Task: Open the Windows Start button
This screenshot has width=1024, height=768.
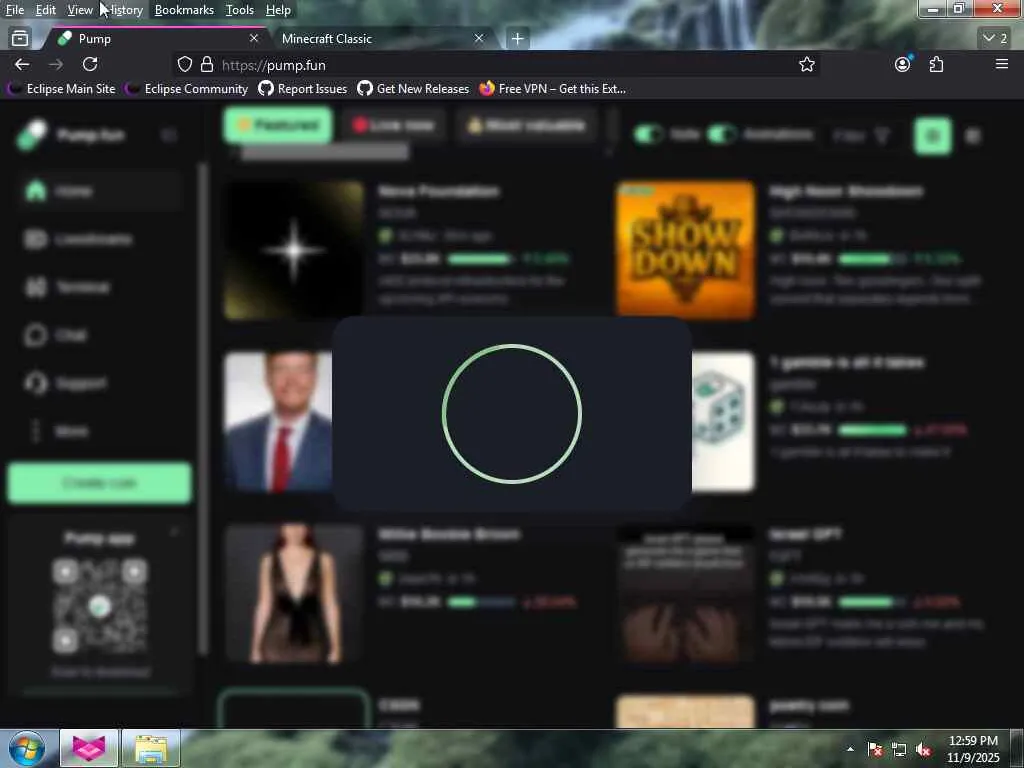Action: point(27,748)
